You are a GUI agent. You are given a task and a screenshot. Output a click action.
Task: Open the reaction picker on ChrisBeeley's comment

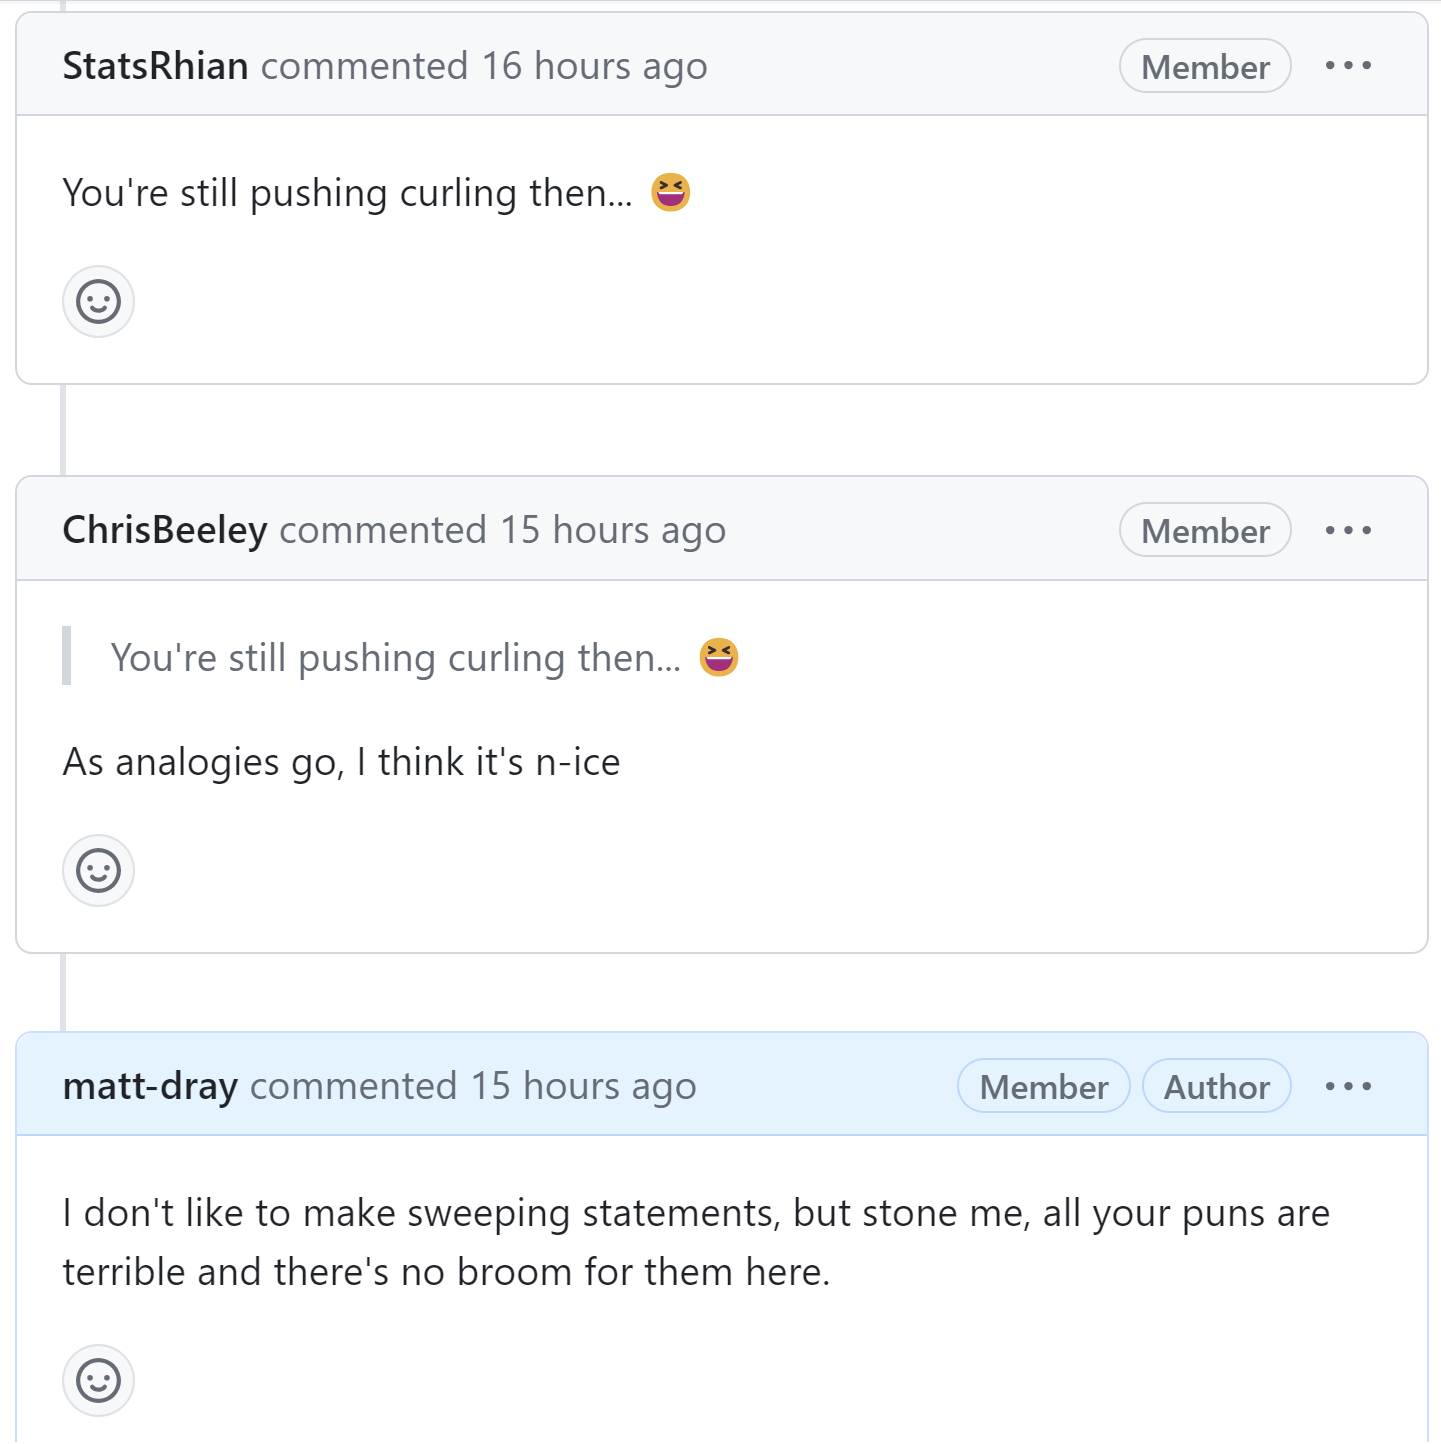(97, 870)
